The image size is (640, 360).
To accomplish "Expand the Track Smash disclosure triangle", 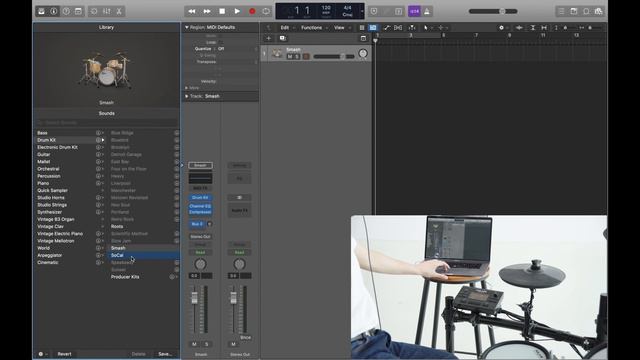I will click(187, 96).
